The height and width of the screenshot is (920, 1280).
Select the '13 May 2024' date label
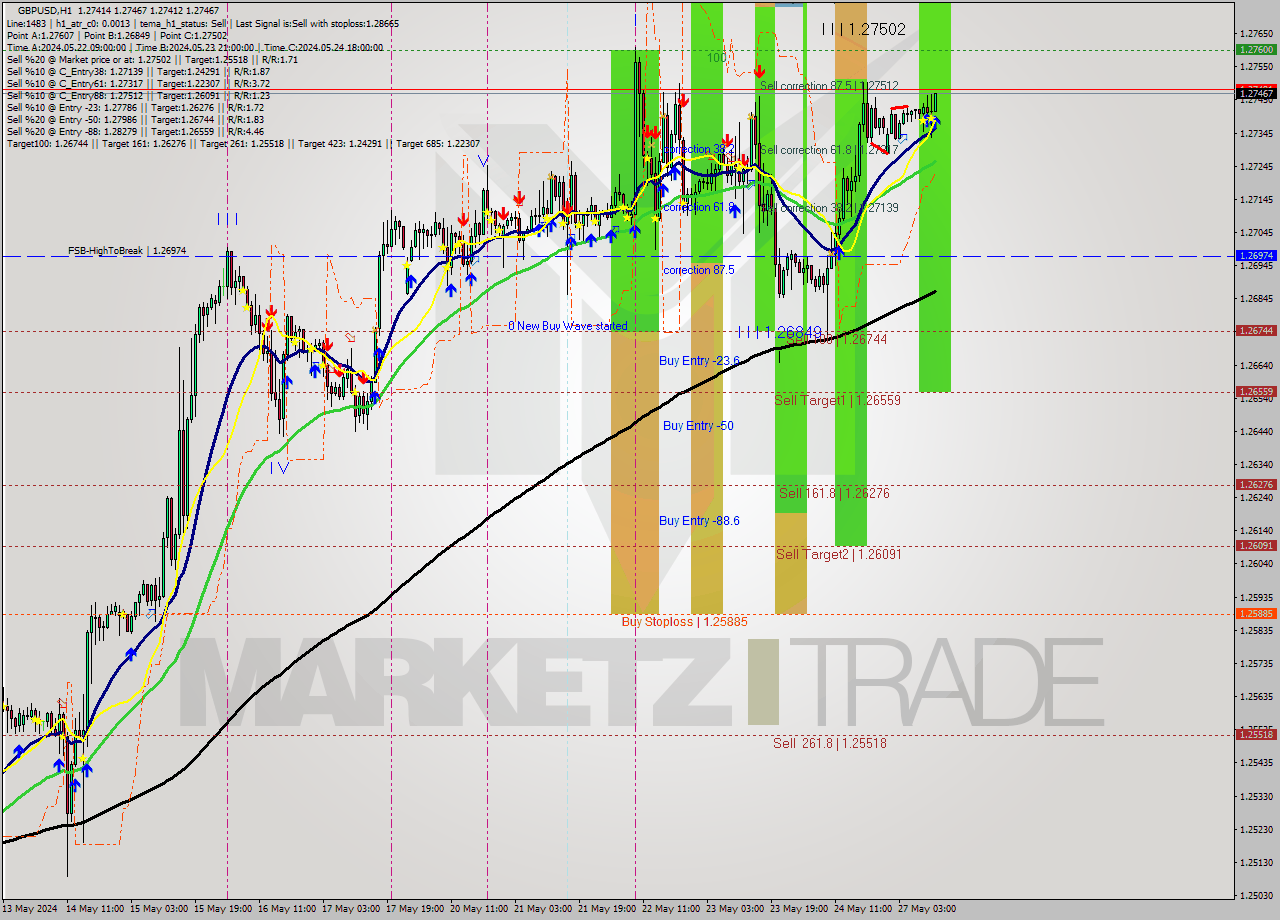[x=31, y=909]
